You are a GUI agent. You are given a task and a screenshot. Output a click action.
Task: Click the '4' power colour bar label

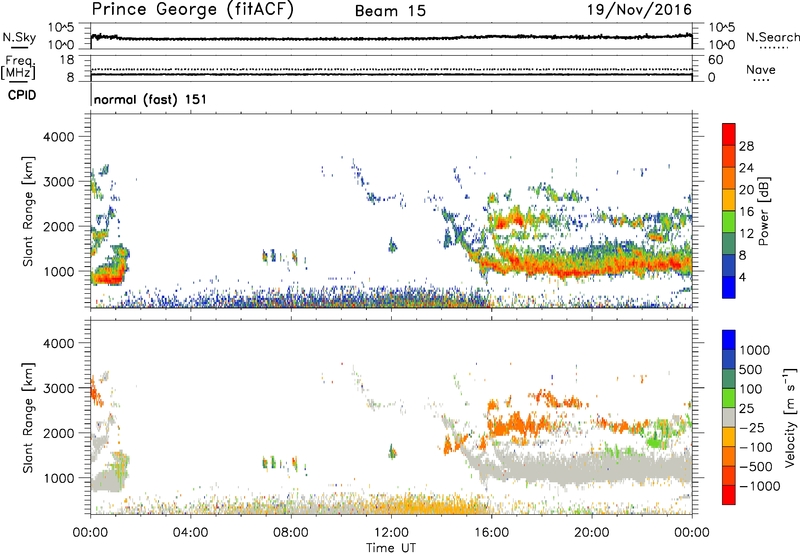point(743,277)
